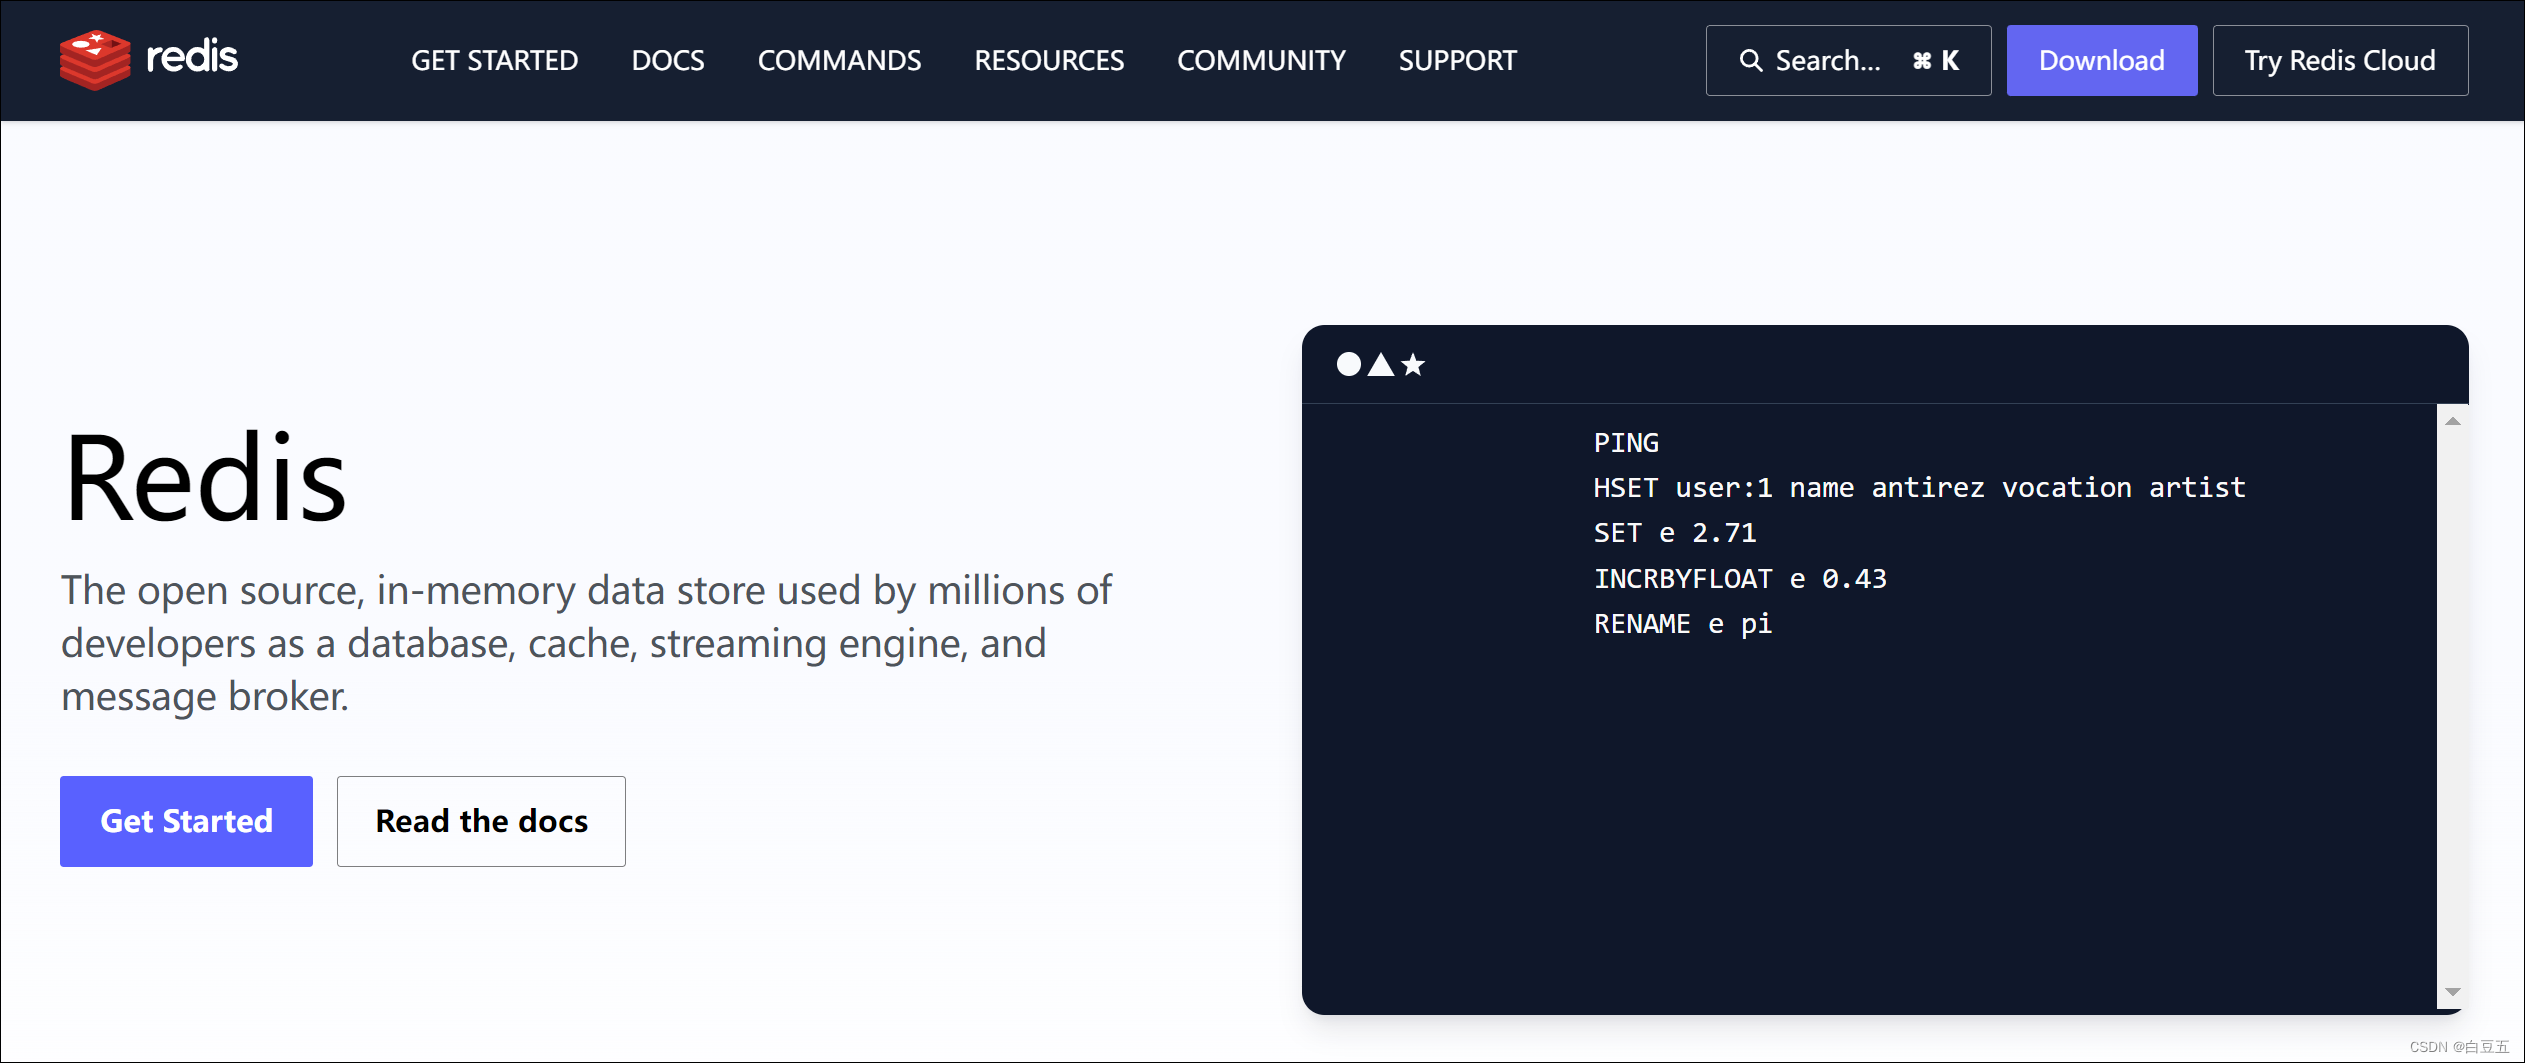Open the DOCS menu item
The height and width of the screenshot is (1063, 2525).
point(668,60)
